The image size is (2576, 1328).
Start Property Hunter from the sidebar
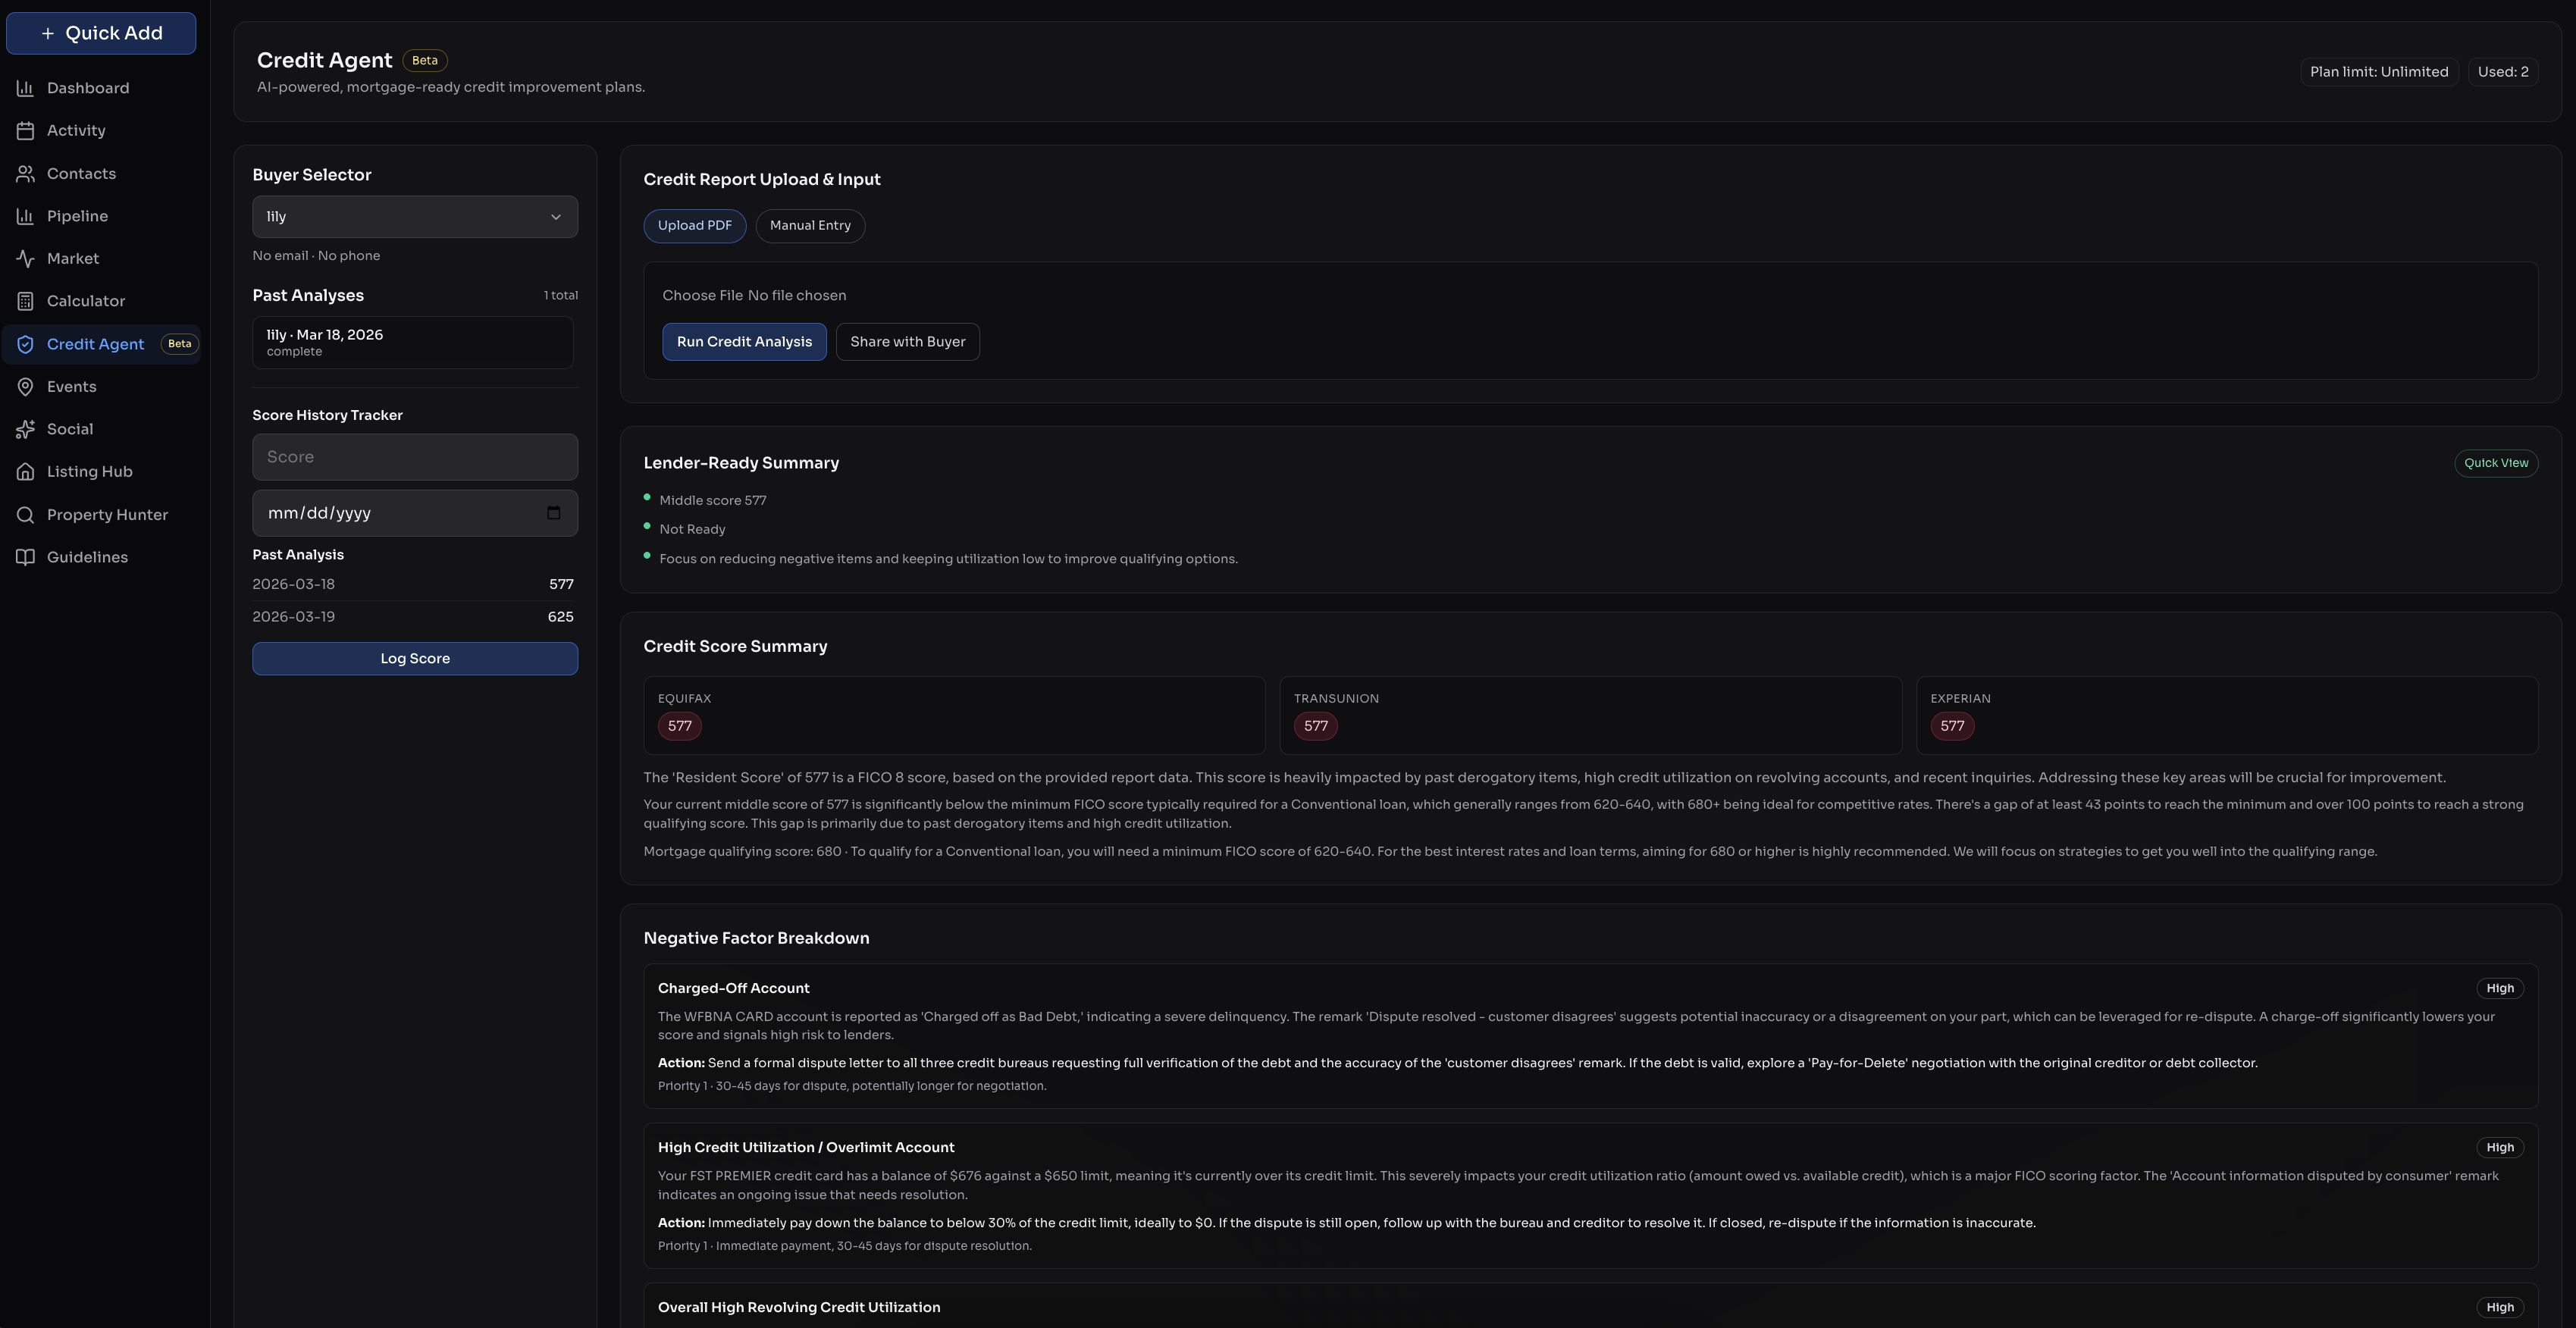click(x=107, y=514)
